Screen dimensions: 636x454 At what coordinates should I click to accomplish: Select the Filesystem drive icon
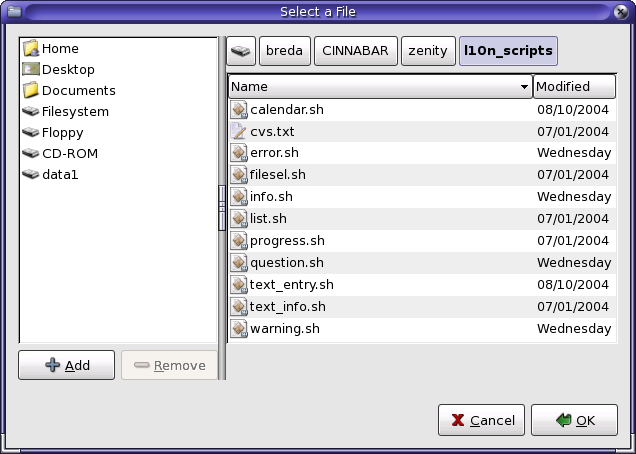coord(30,112)
